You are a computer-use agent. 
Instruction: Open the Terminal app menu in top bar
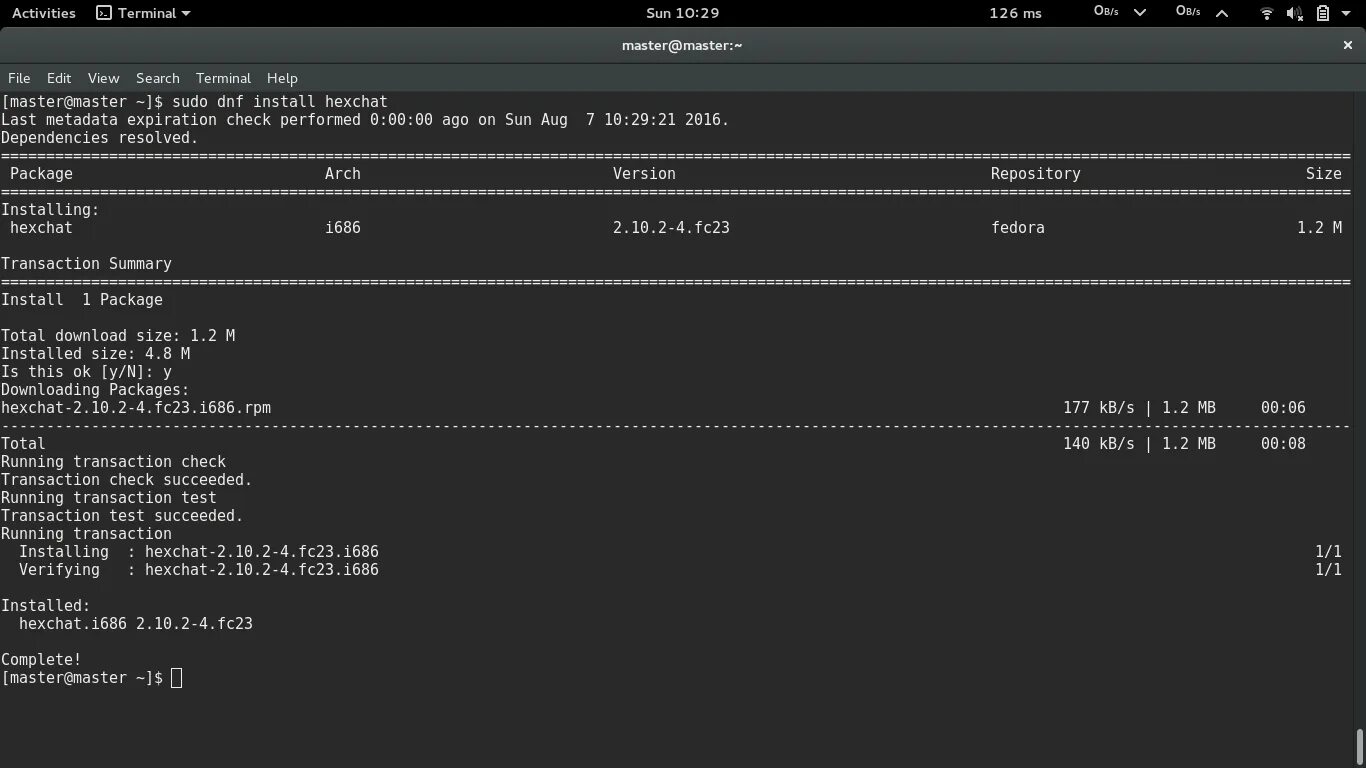pyautogui.click(x=143, y=13)
